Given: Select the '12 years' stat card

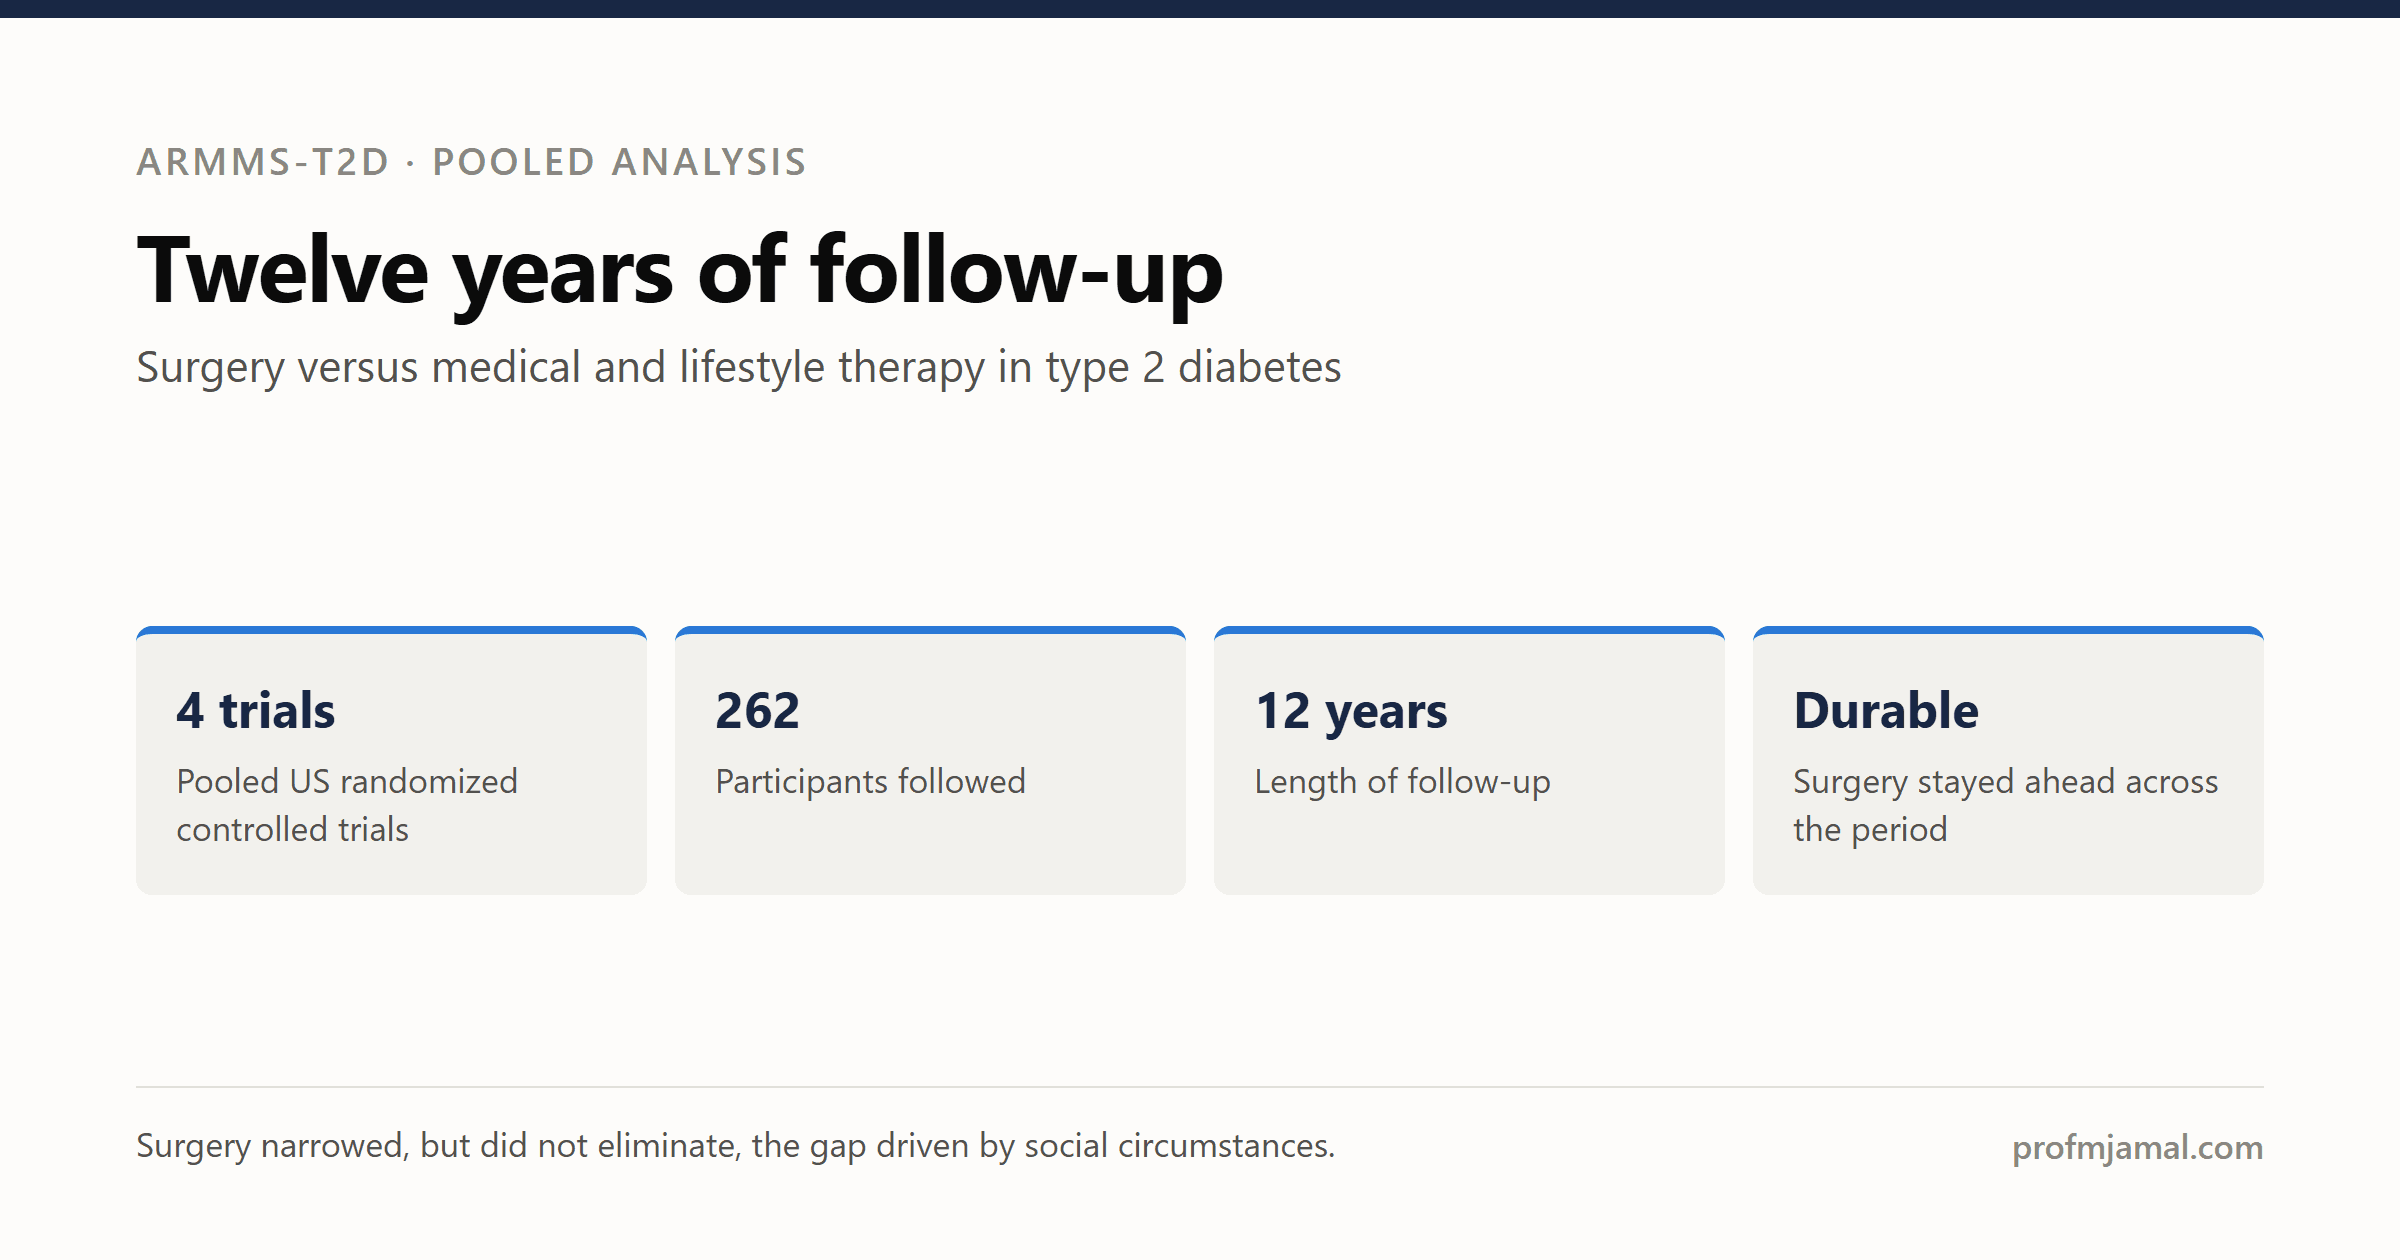Looking at the screenshot, I should pyautogui.click(x=1469, y=760).
